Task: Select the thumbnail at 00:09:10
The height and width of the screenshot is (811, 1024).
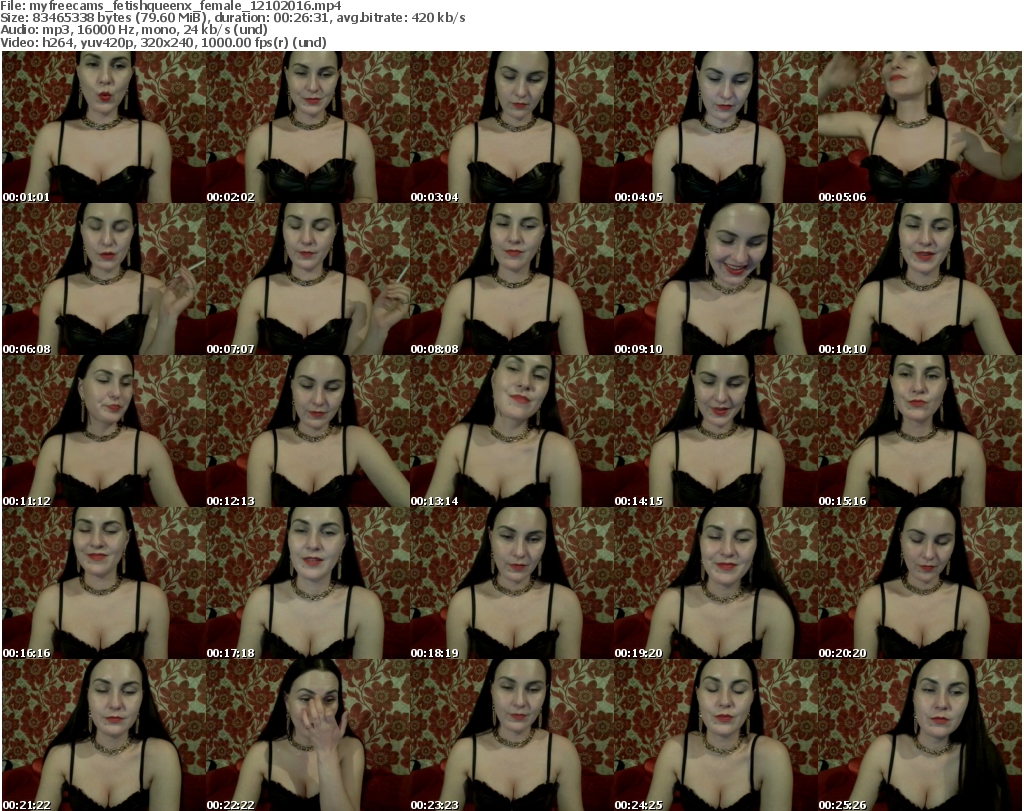Action: click(715, 279)
